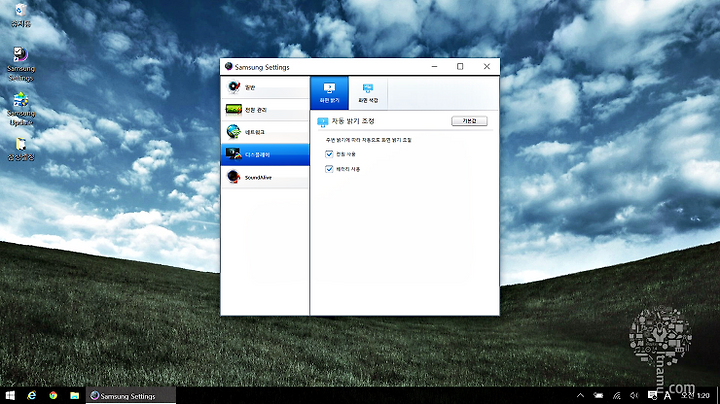
Task: Click the taskbar clock showing 1:20
Action: pyautogui.click(x=695, y=395)
